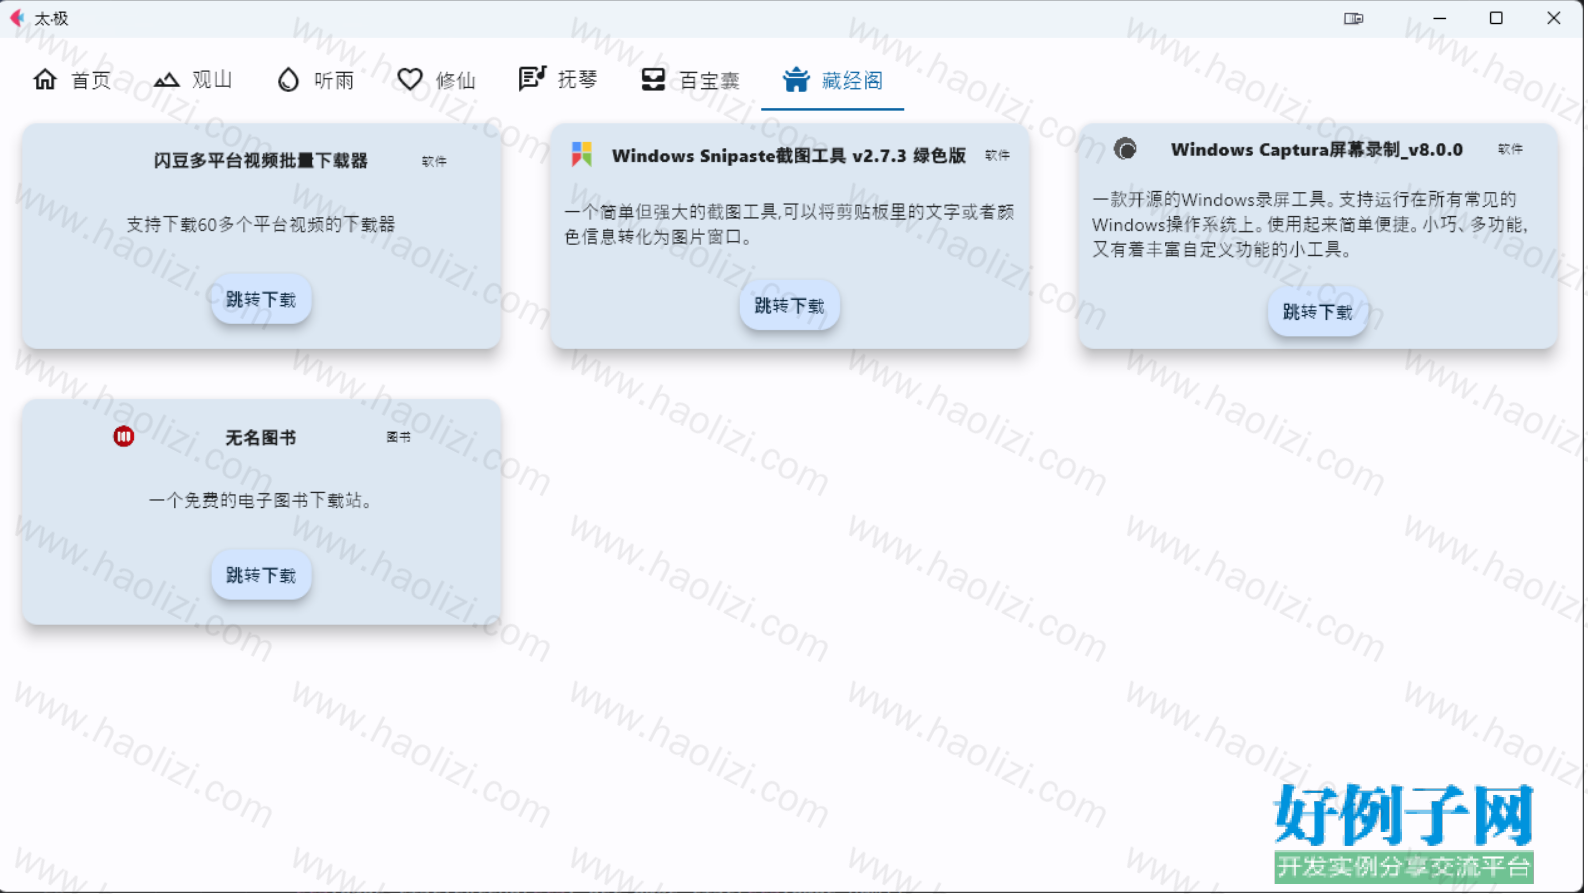Open the 百宝囊 toolbox tab
This screenshot has height=894, width=1588.
[690, 80]
